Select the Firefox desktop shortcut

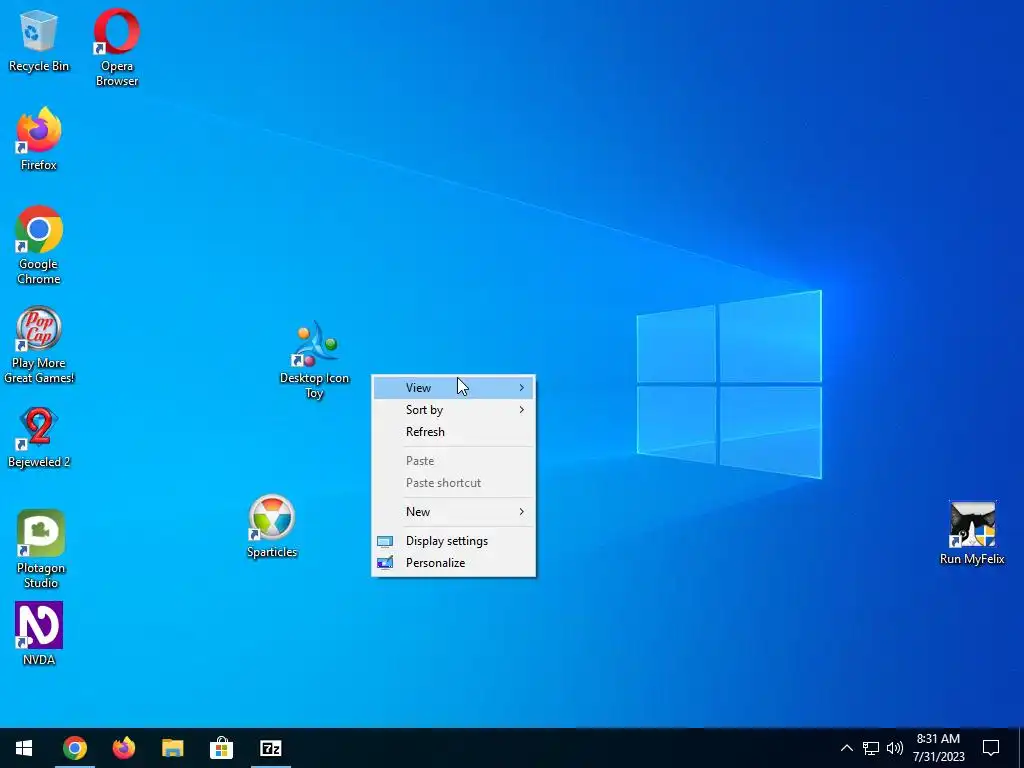39,139
